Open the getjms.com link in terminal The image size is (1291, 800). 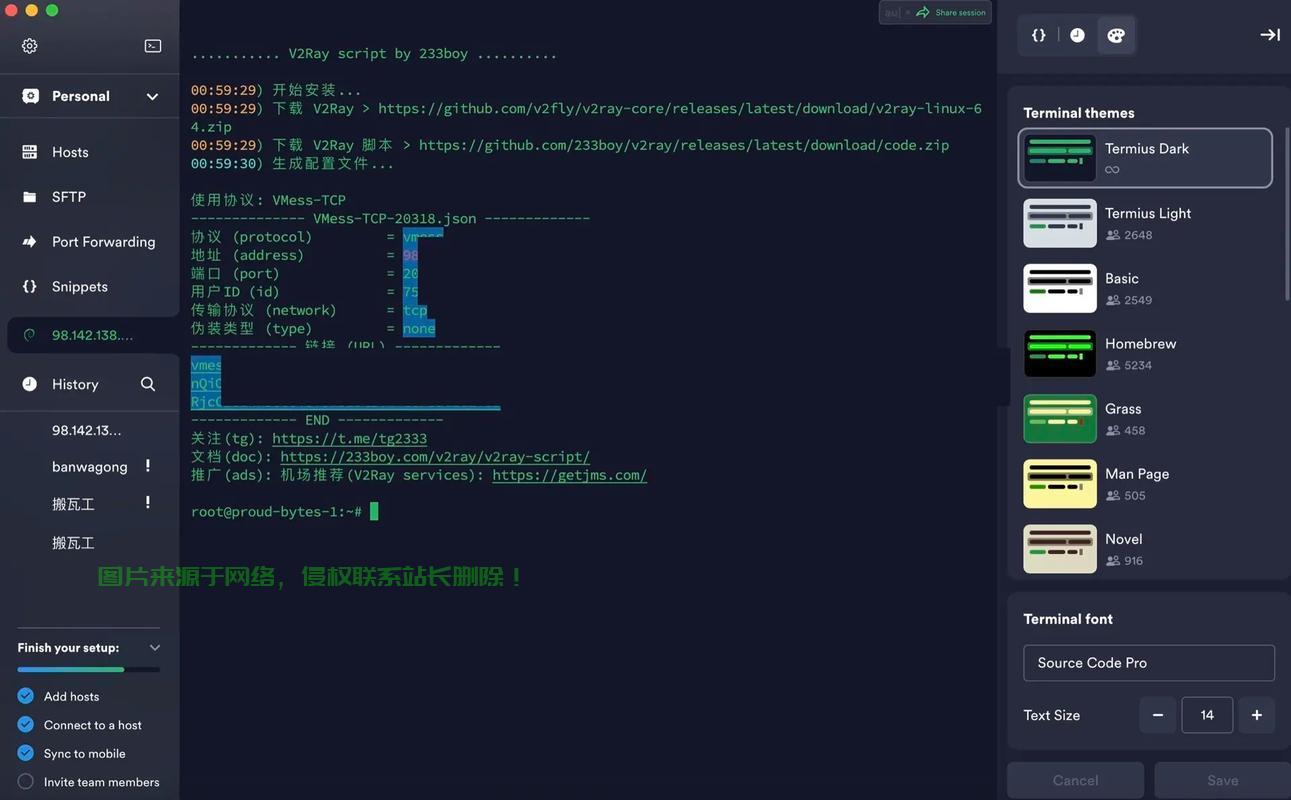tap(569, 475)
